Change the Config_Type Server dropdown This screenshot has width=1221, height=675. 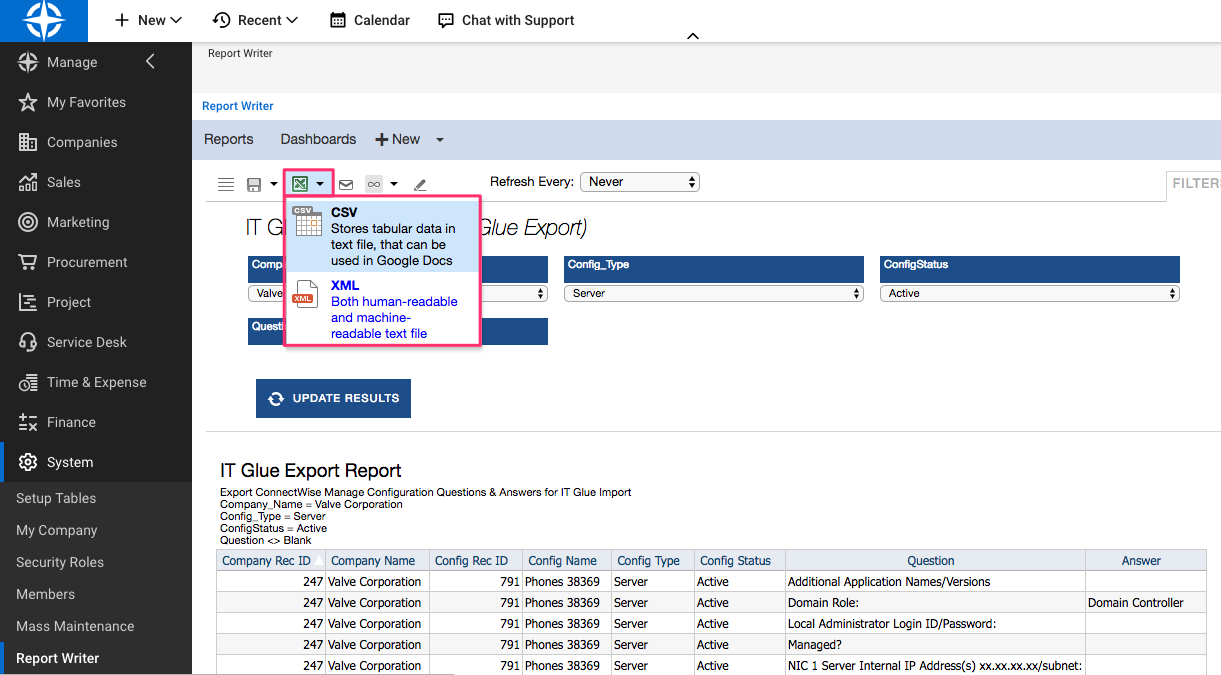coord(713,293)
